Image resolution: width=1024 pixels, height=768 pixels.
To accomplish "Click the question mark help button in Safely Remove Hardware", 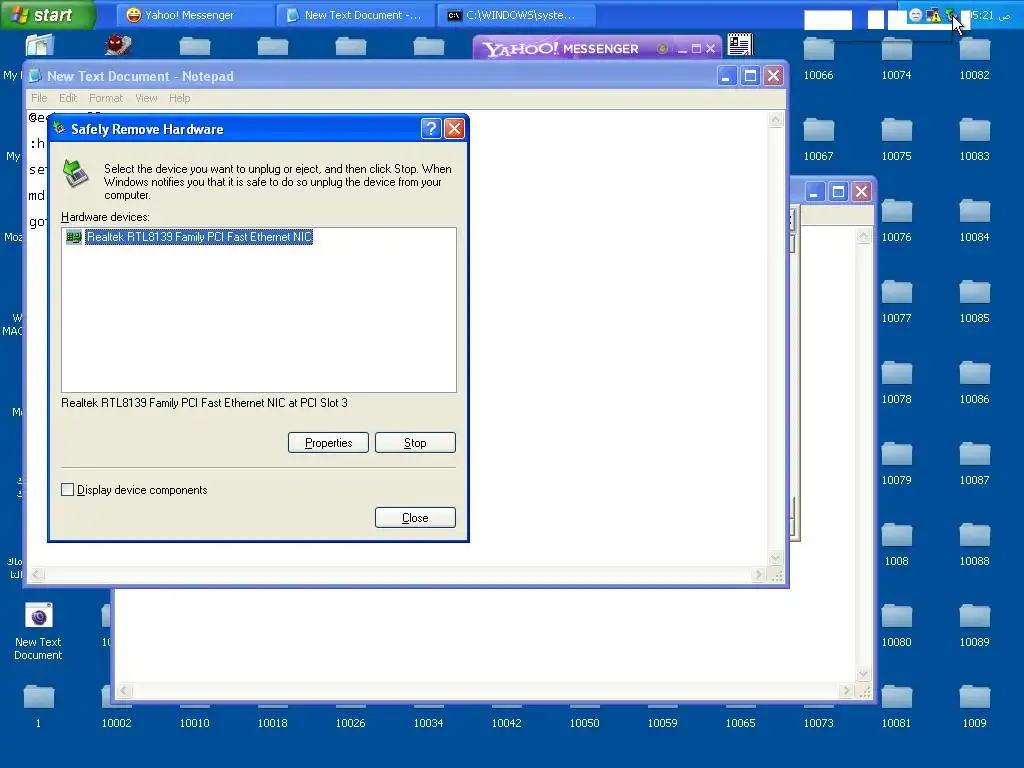I will coord(431,129).
